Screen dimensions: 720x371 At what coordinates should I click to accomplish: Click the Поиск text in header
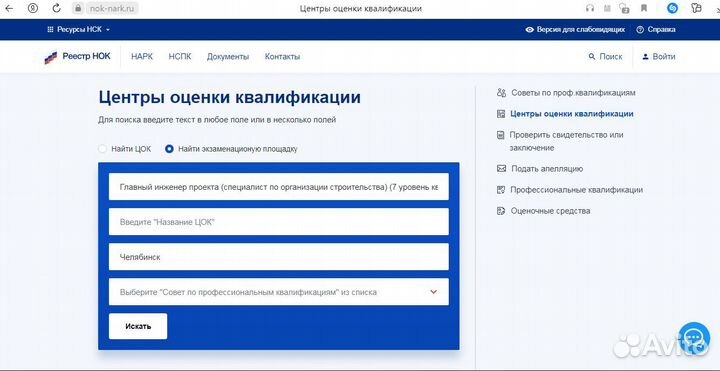(x=611, y=57)
